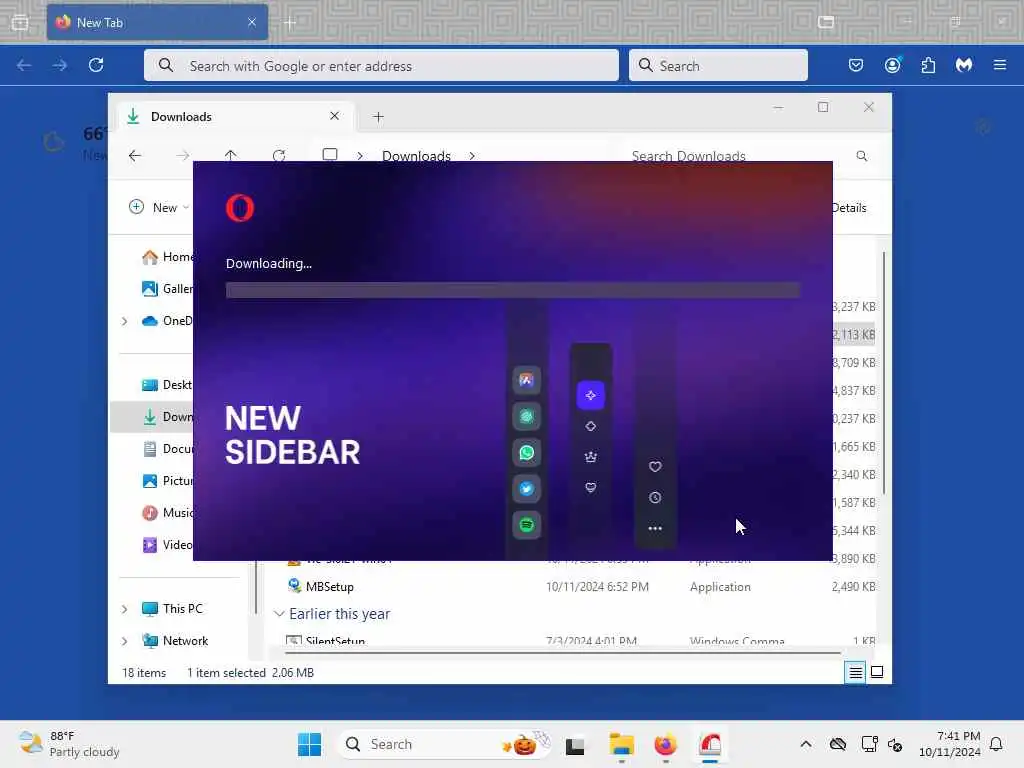
Task: Select Pictures in the navigation pane
Action: click(167, 481)
